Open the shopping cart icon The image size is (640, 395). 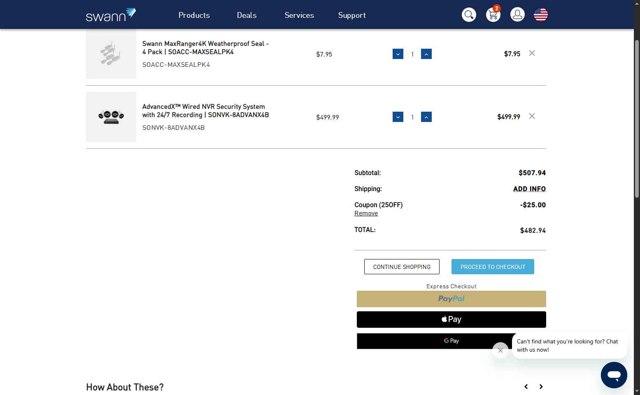[x=493, y=15]
